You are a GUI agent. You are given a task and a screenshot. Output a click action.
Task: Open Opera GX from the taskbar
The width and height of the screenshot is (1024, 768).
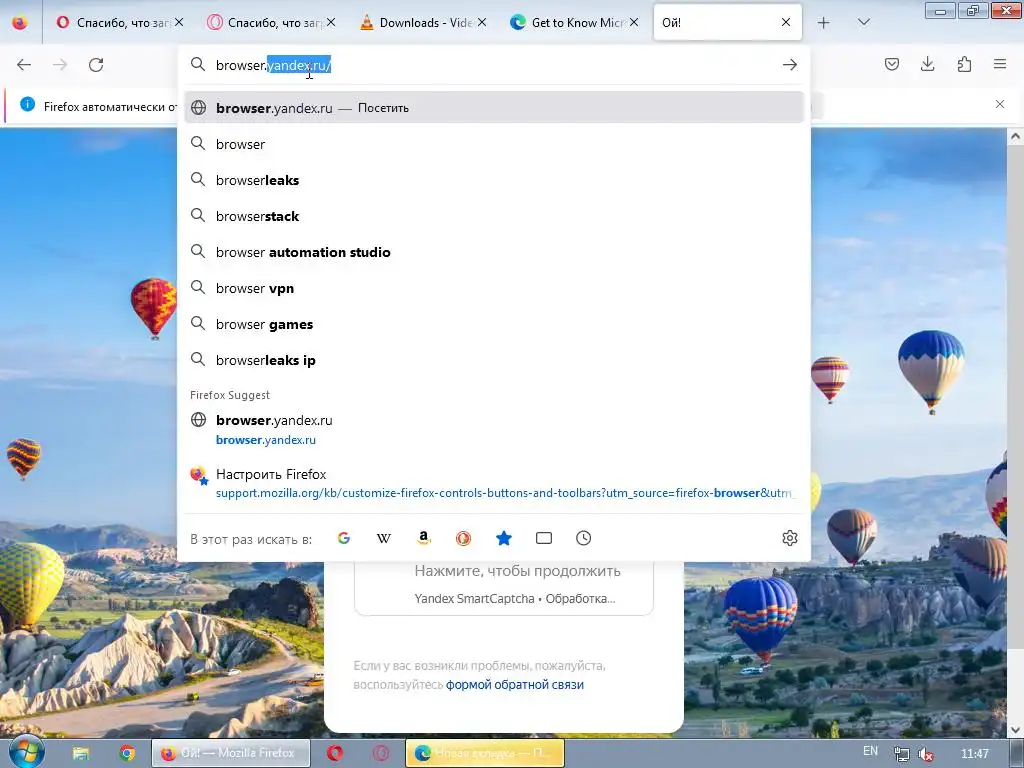click(380, 753)
